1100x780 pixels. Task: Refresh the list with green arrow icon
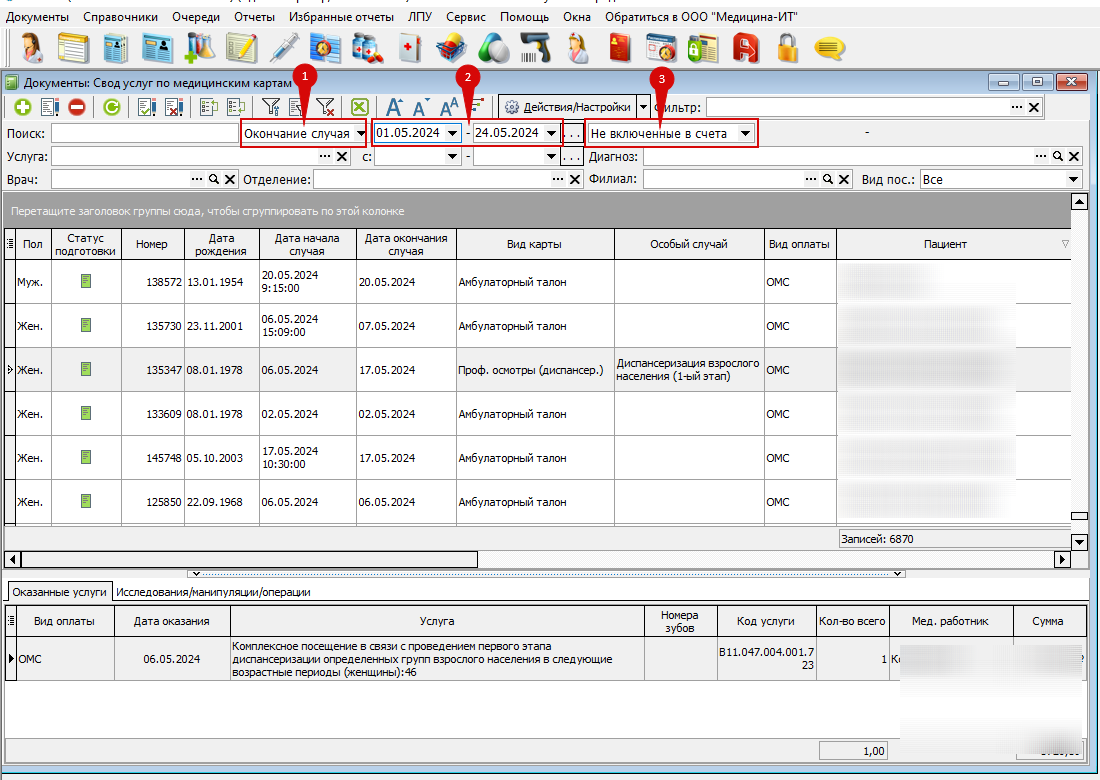(112, 107)
